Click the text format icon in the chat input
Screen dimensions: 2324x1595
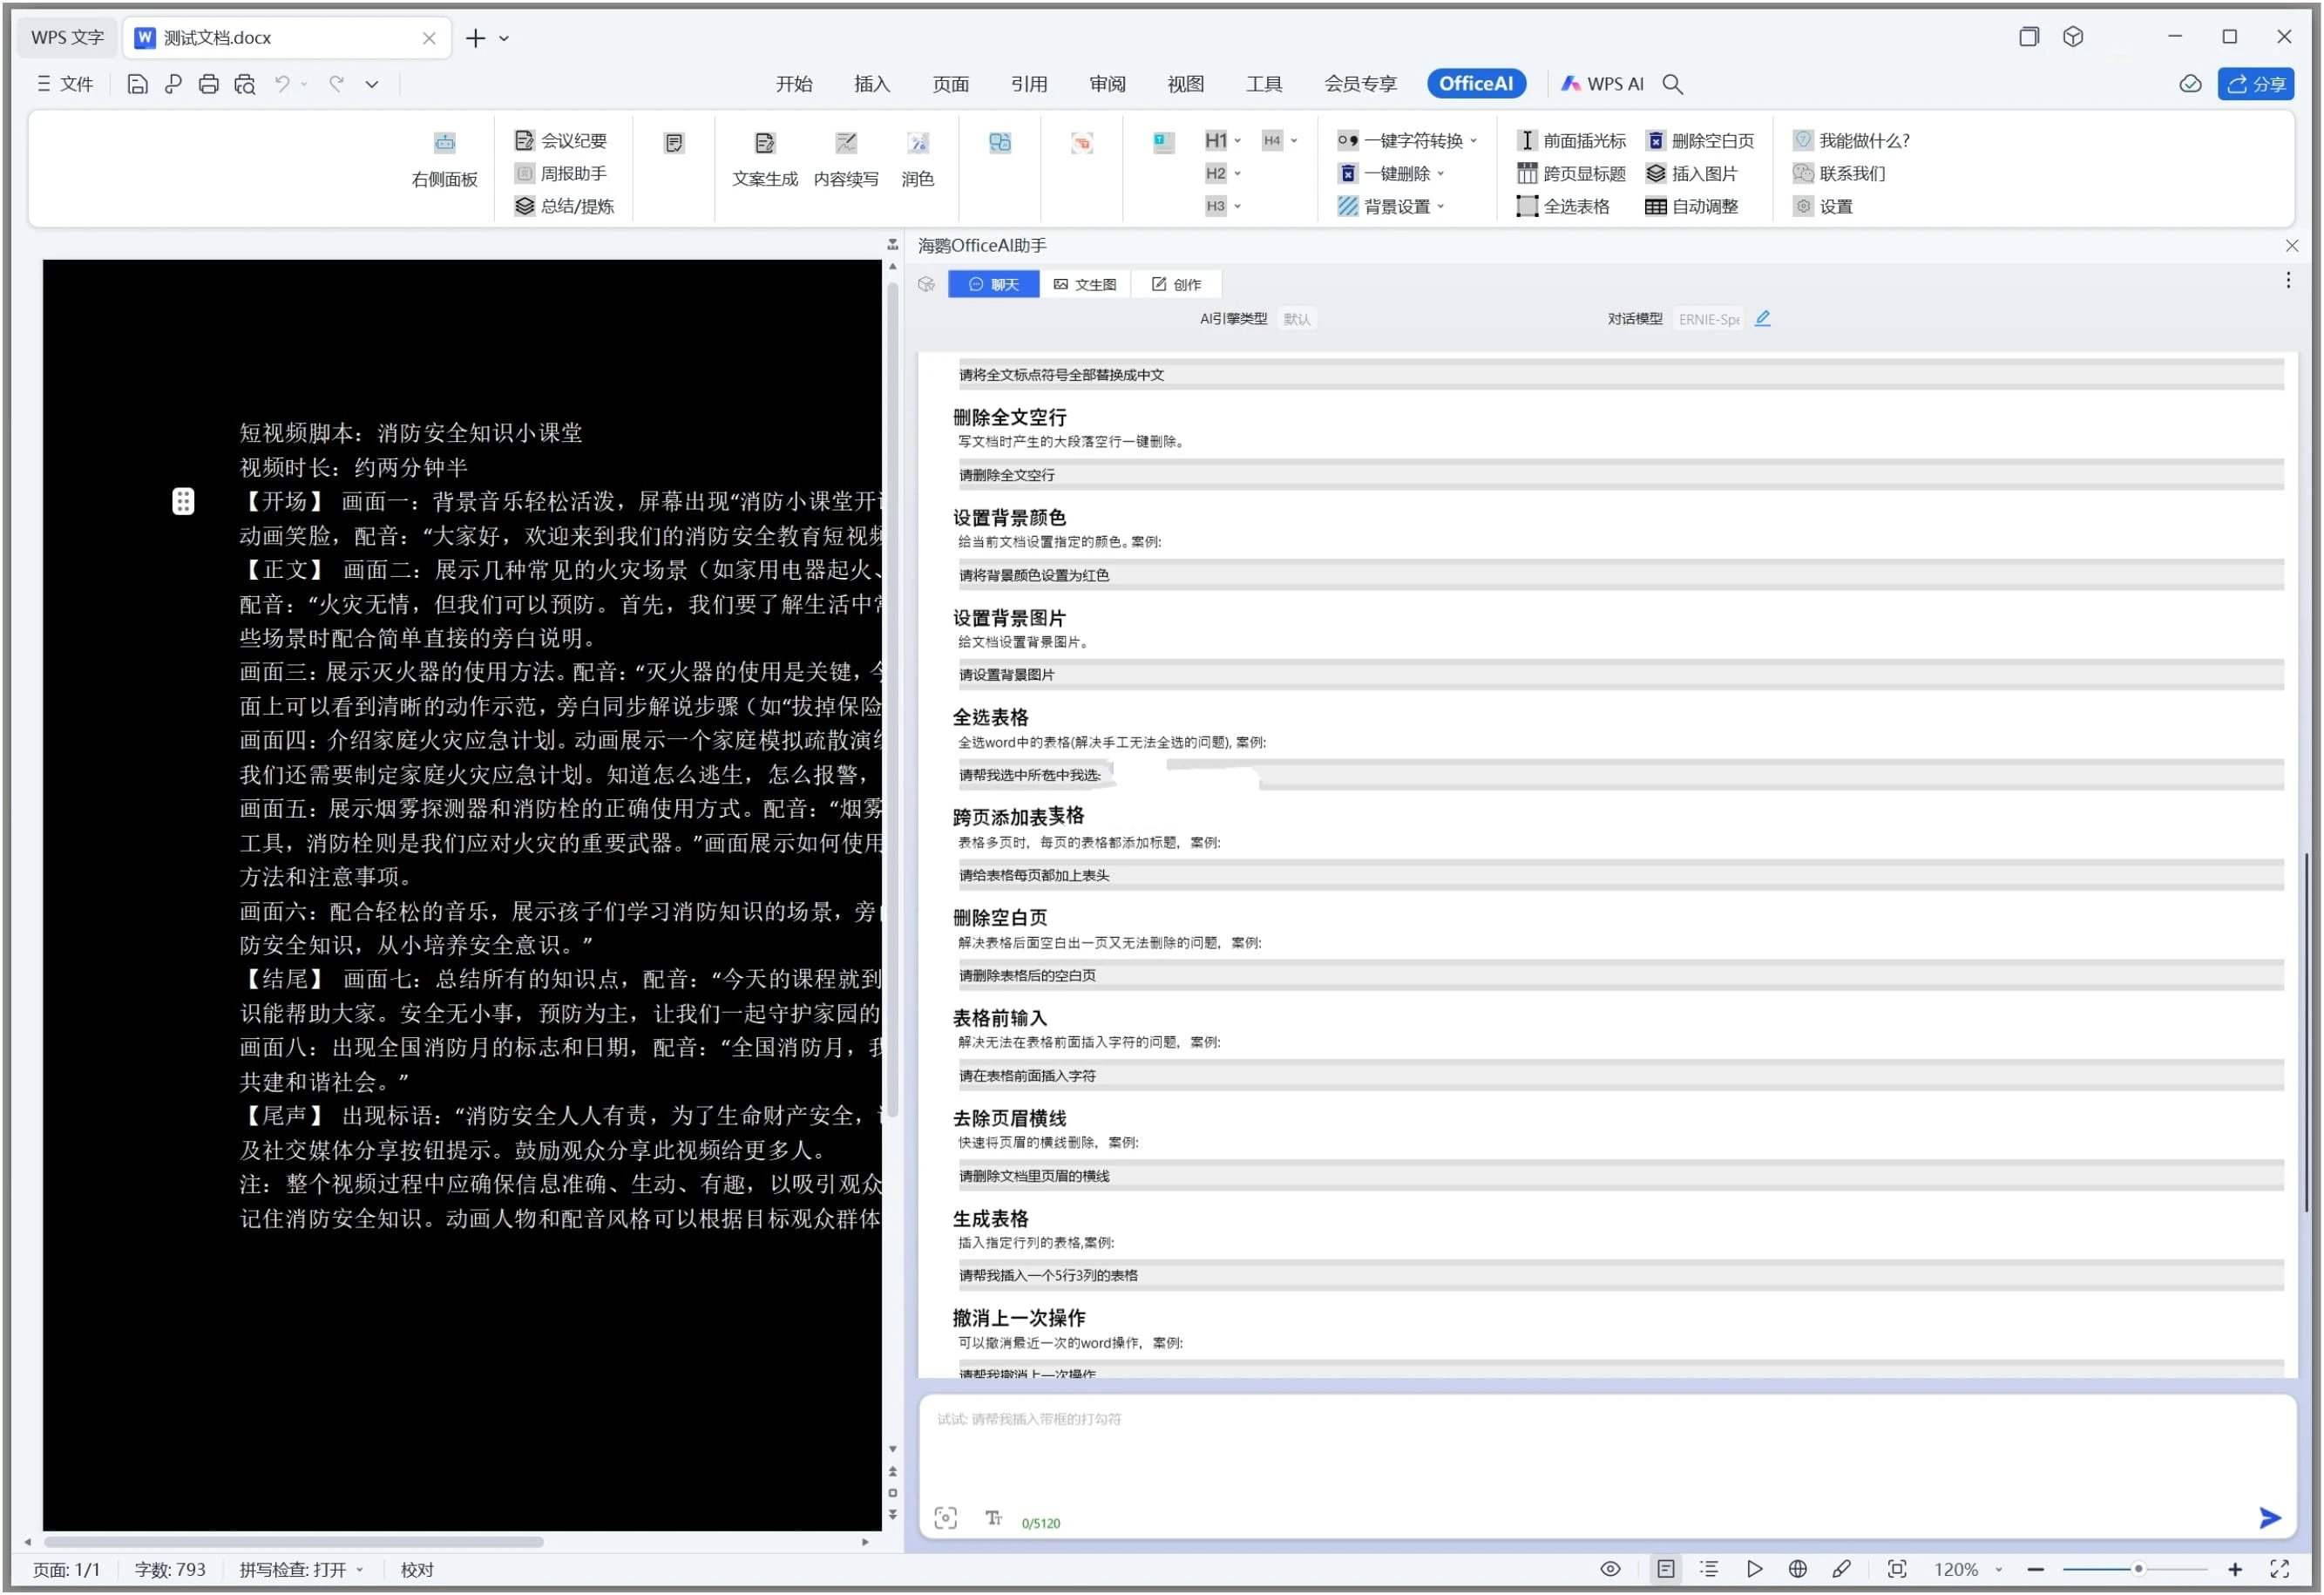tap(993, 1518)
